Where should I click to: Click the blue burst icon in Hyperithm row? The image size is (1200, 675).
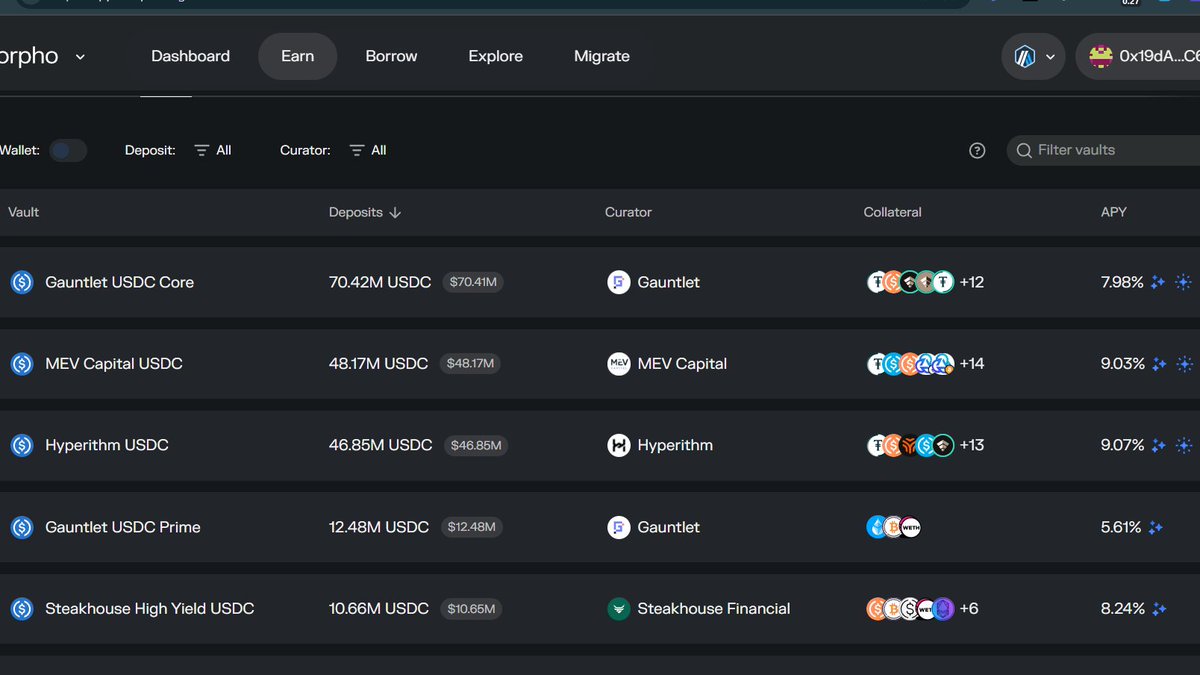(1184, 445)
